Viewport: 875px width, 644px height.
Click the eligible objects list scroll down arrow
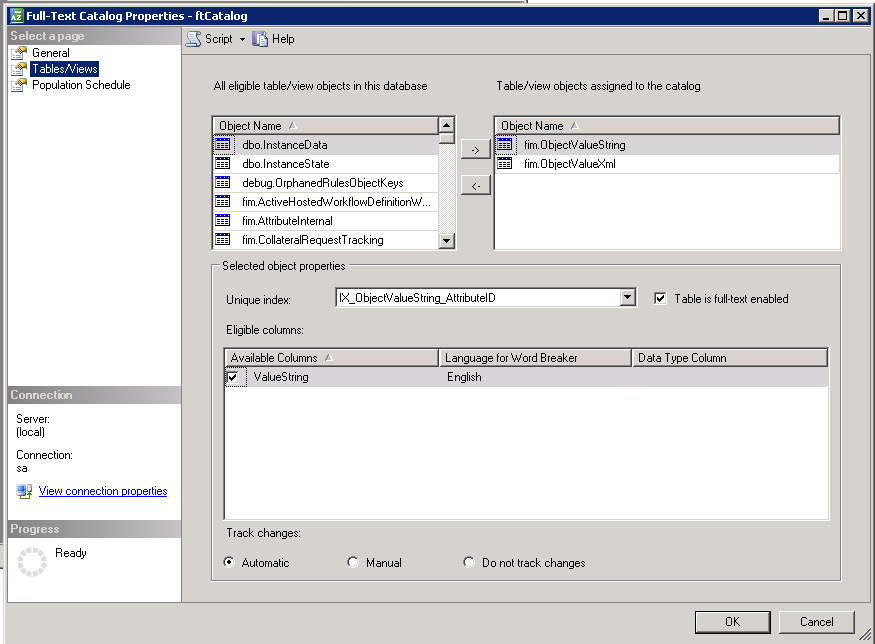[446, 241]
